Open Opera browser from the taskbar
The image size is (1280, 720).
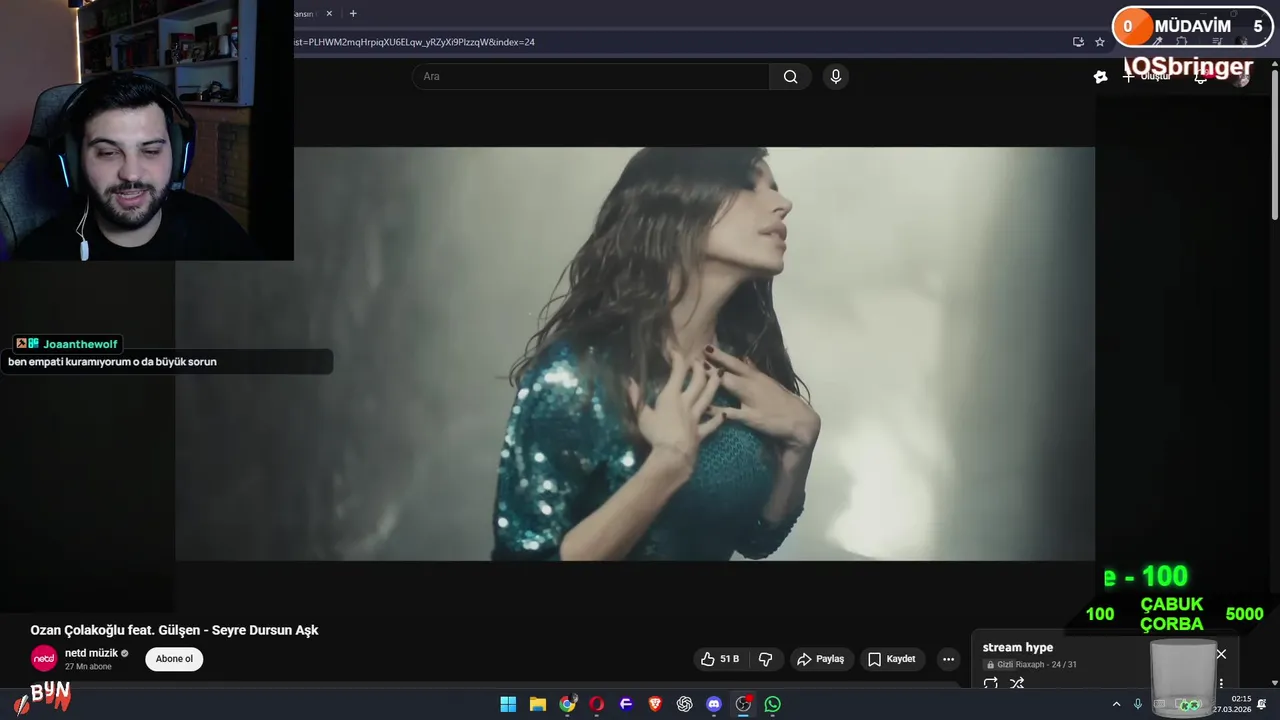596,704
